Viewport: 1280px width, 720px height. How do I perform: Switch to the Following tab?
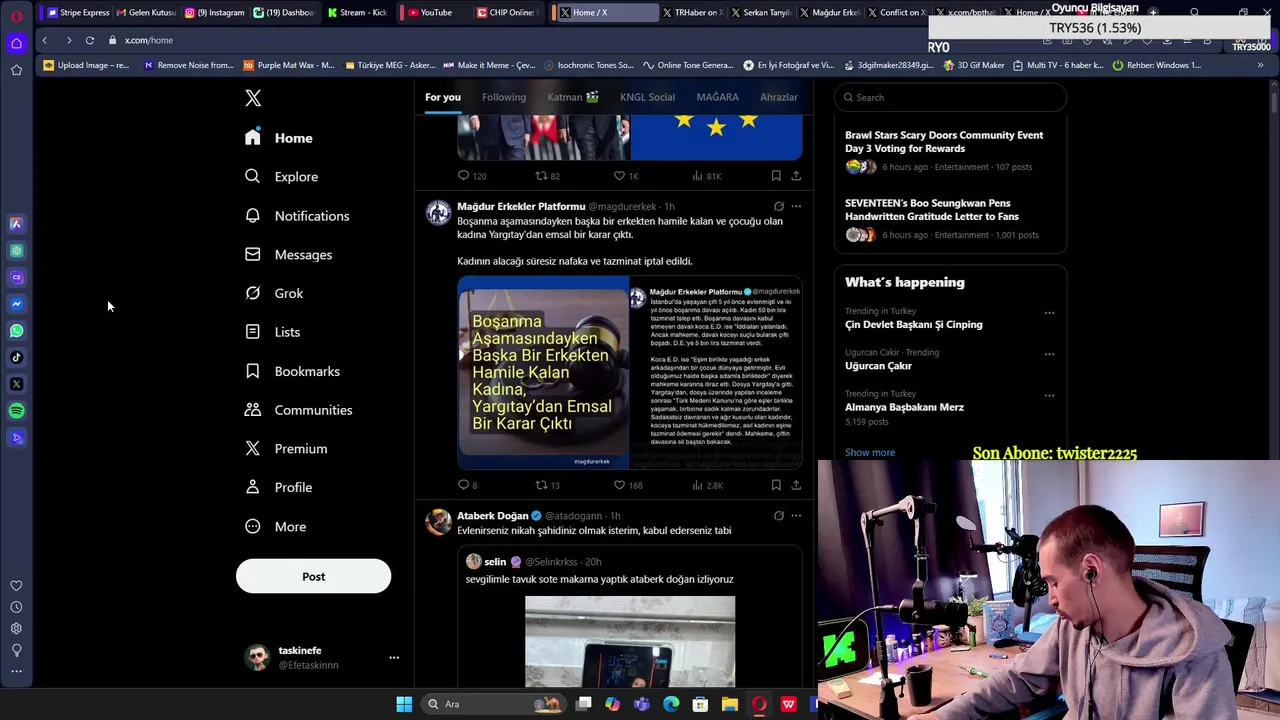point(504,97)
